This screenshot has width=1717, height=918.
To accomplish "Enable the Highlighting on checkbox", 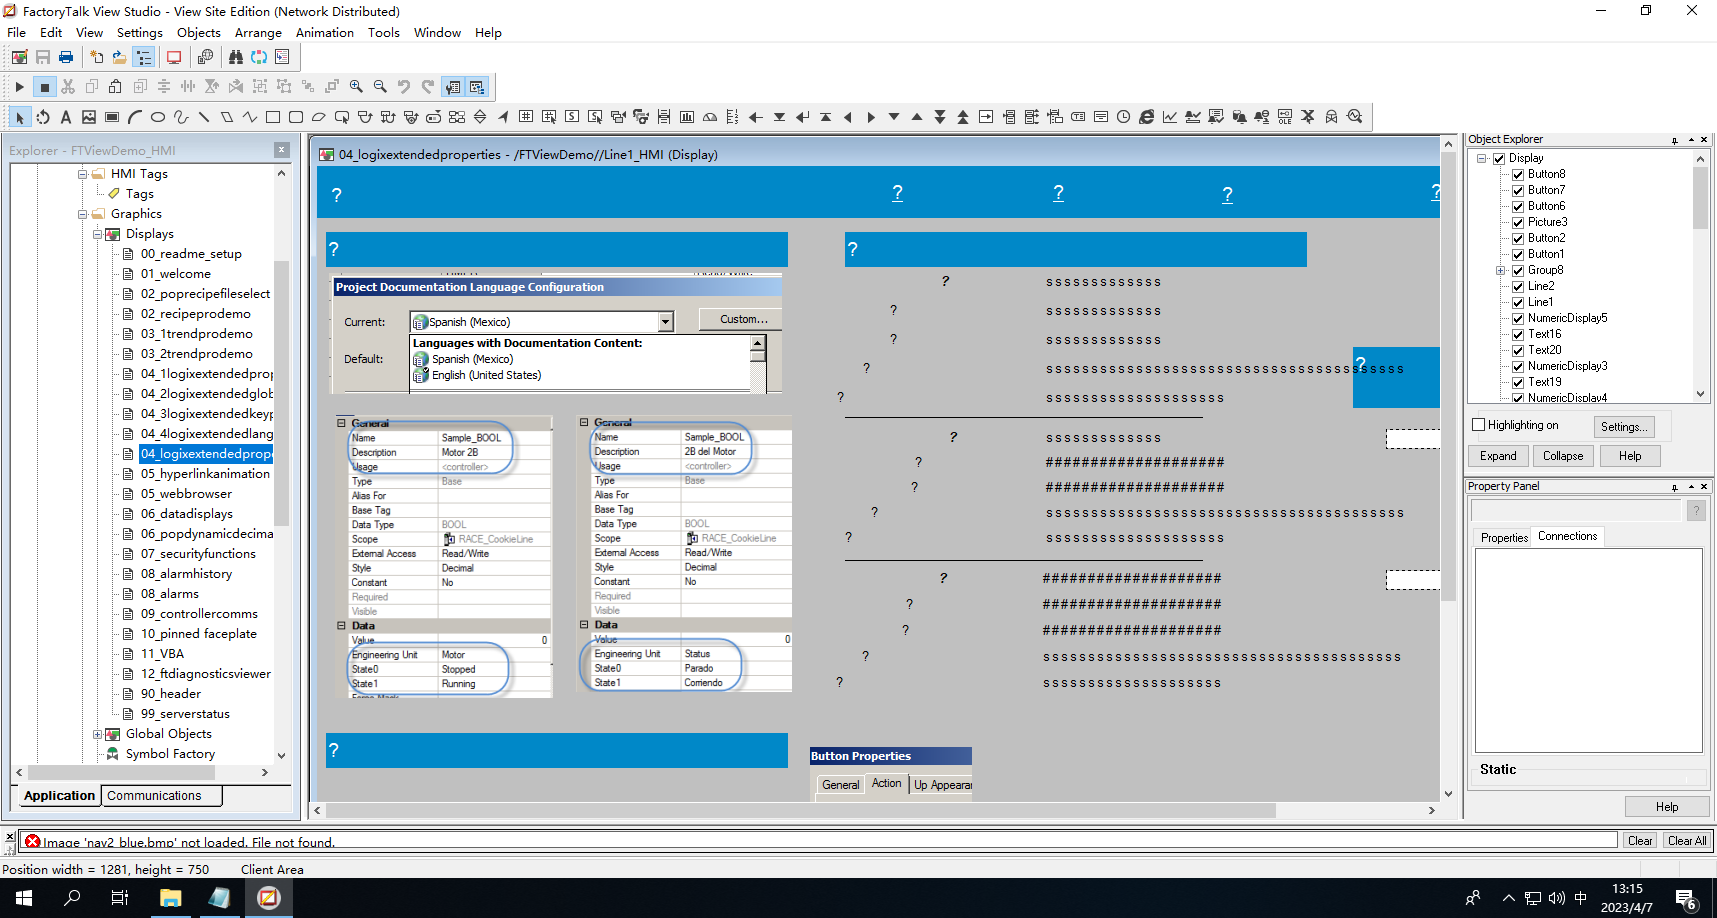I will tap(1479, 425).
